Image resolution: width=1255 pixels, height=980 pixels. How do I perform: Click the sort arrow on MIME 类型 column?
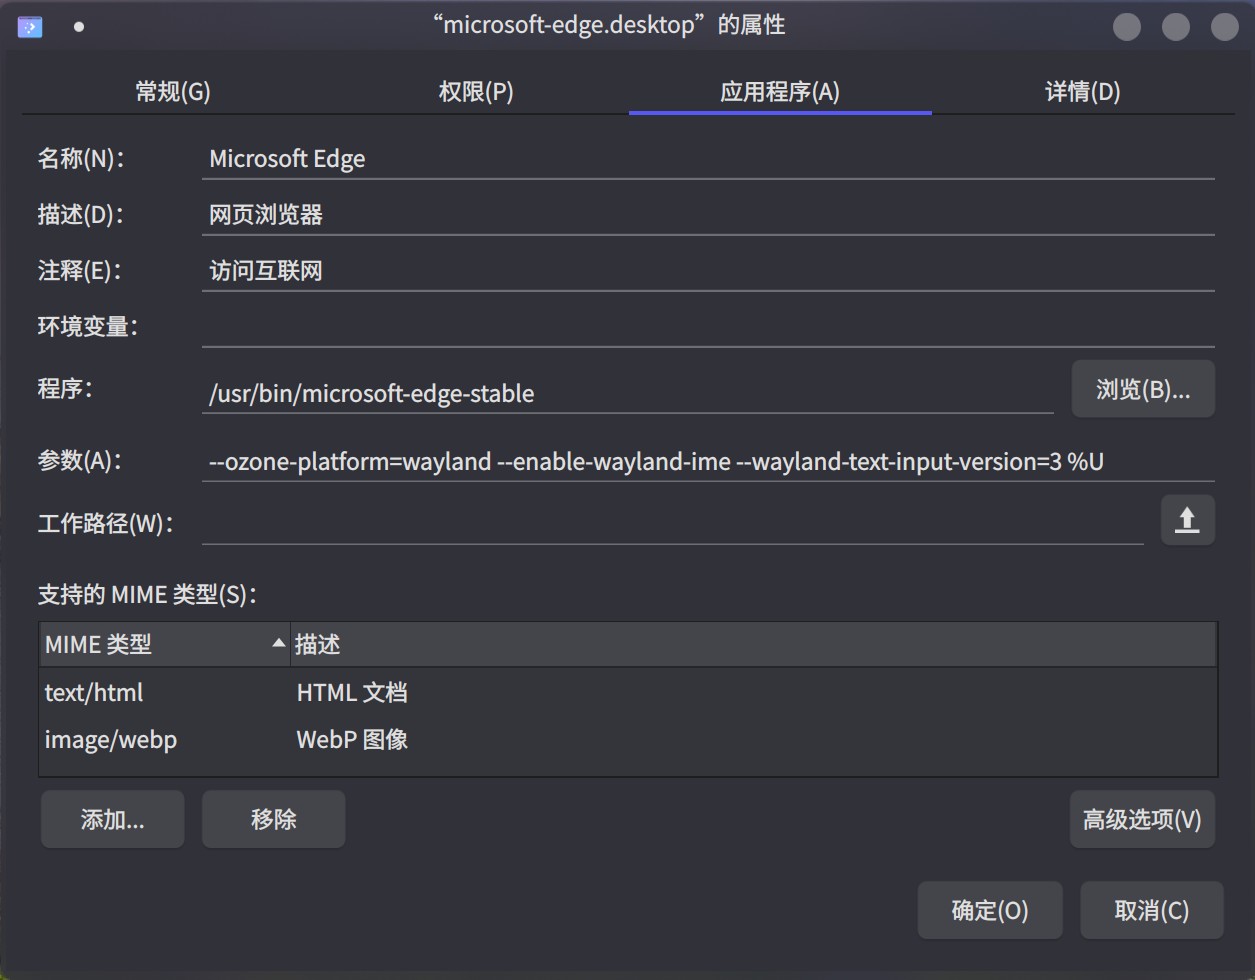[x=279, y=644]
